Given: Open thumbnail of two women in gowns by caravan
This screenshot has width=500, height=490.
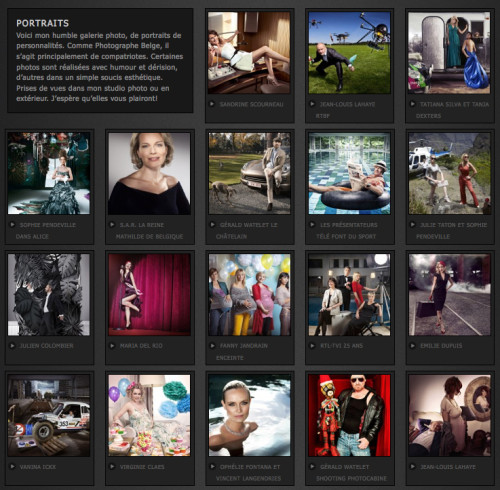Looking at the screenshot, I should (x=449, y=53).
